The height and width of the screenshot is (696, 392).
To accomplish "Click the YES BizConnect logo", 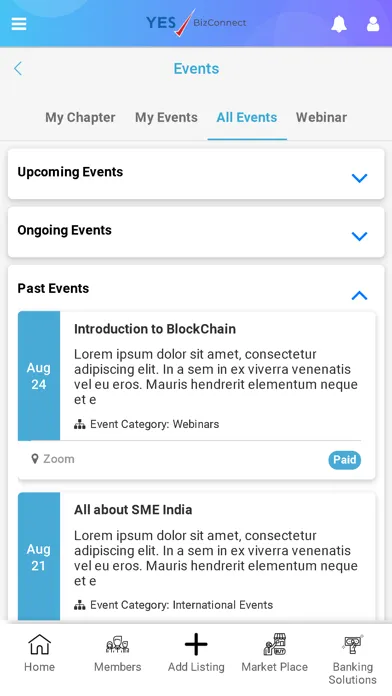I will [x=196, y=23].
